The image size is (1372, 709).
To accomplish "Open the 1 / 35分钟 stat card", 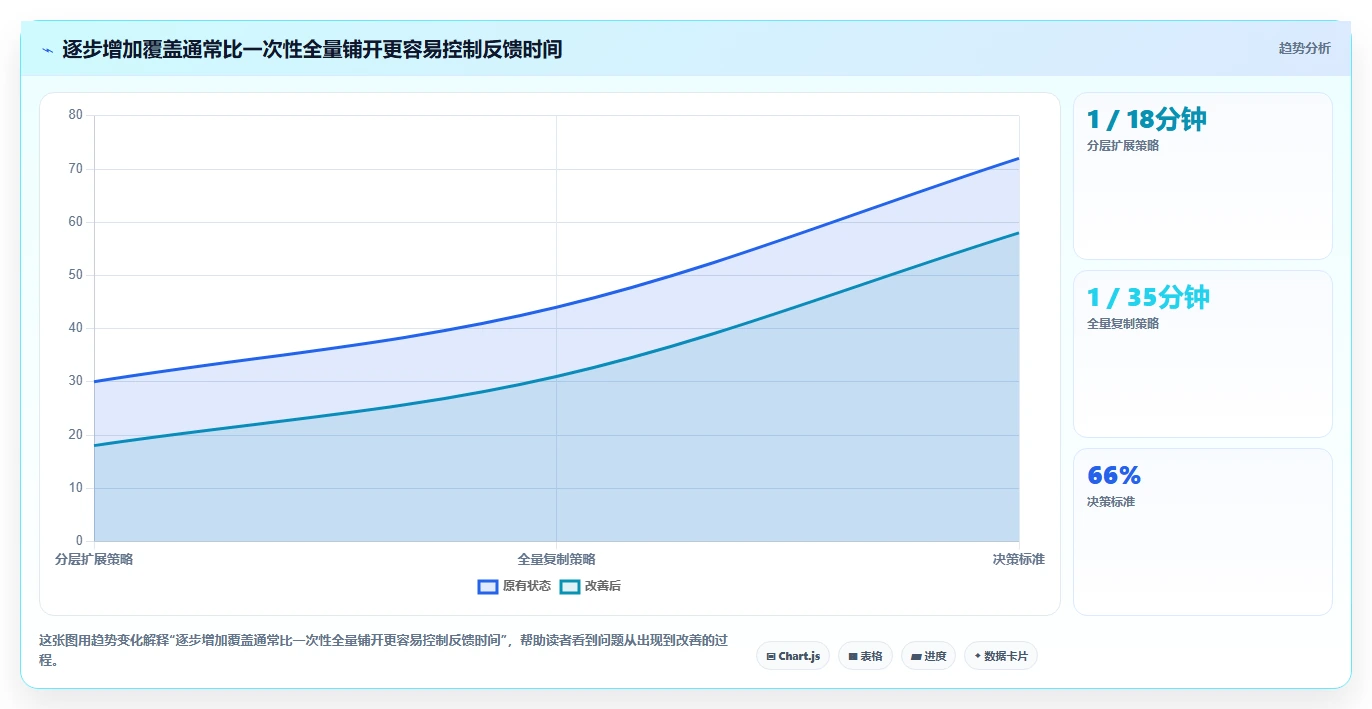I will (1203, 354).
